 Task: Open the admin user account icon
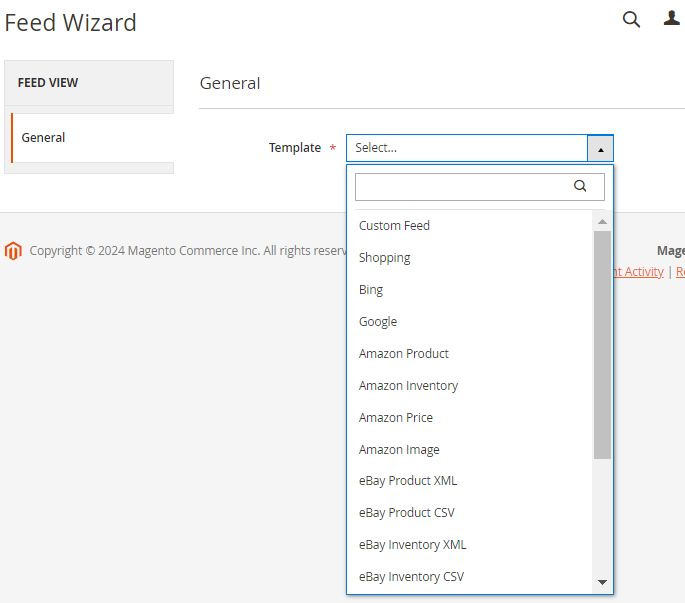[x=671, y=18]
